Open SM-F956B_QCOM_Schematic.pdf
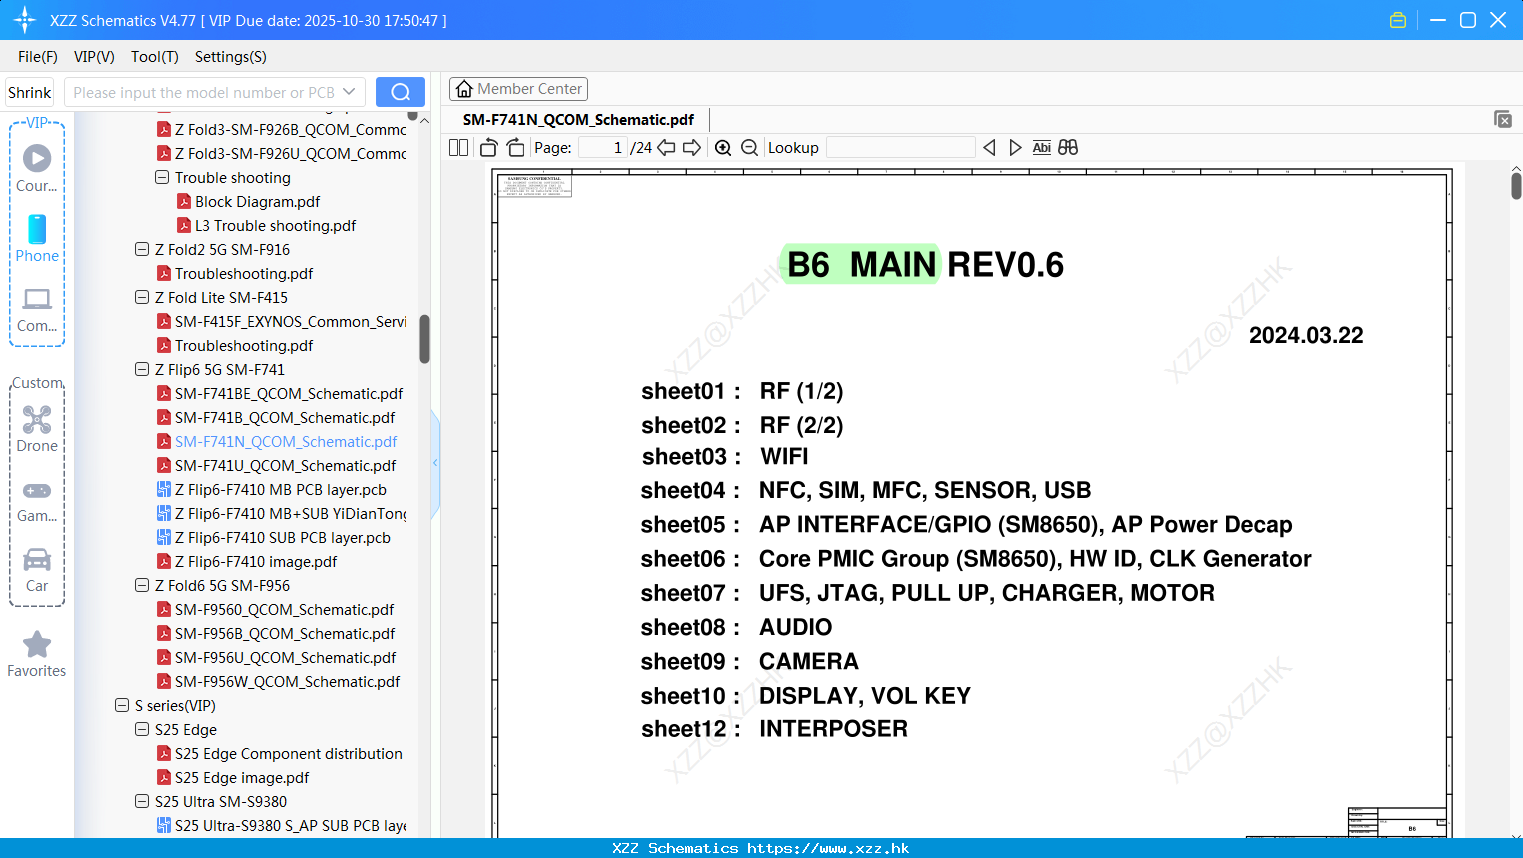The image size is (1523, 858). pyautogui.click(x=285, y=633)
